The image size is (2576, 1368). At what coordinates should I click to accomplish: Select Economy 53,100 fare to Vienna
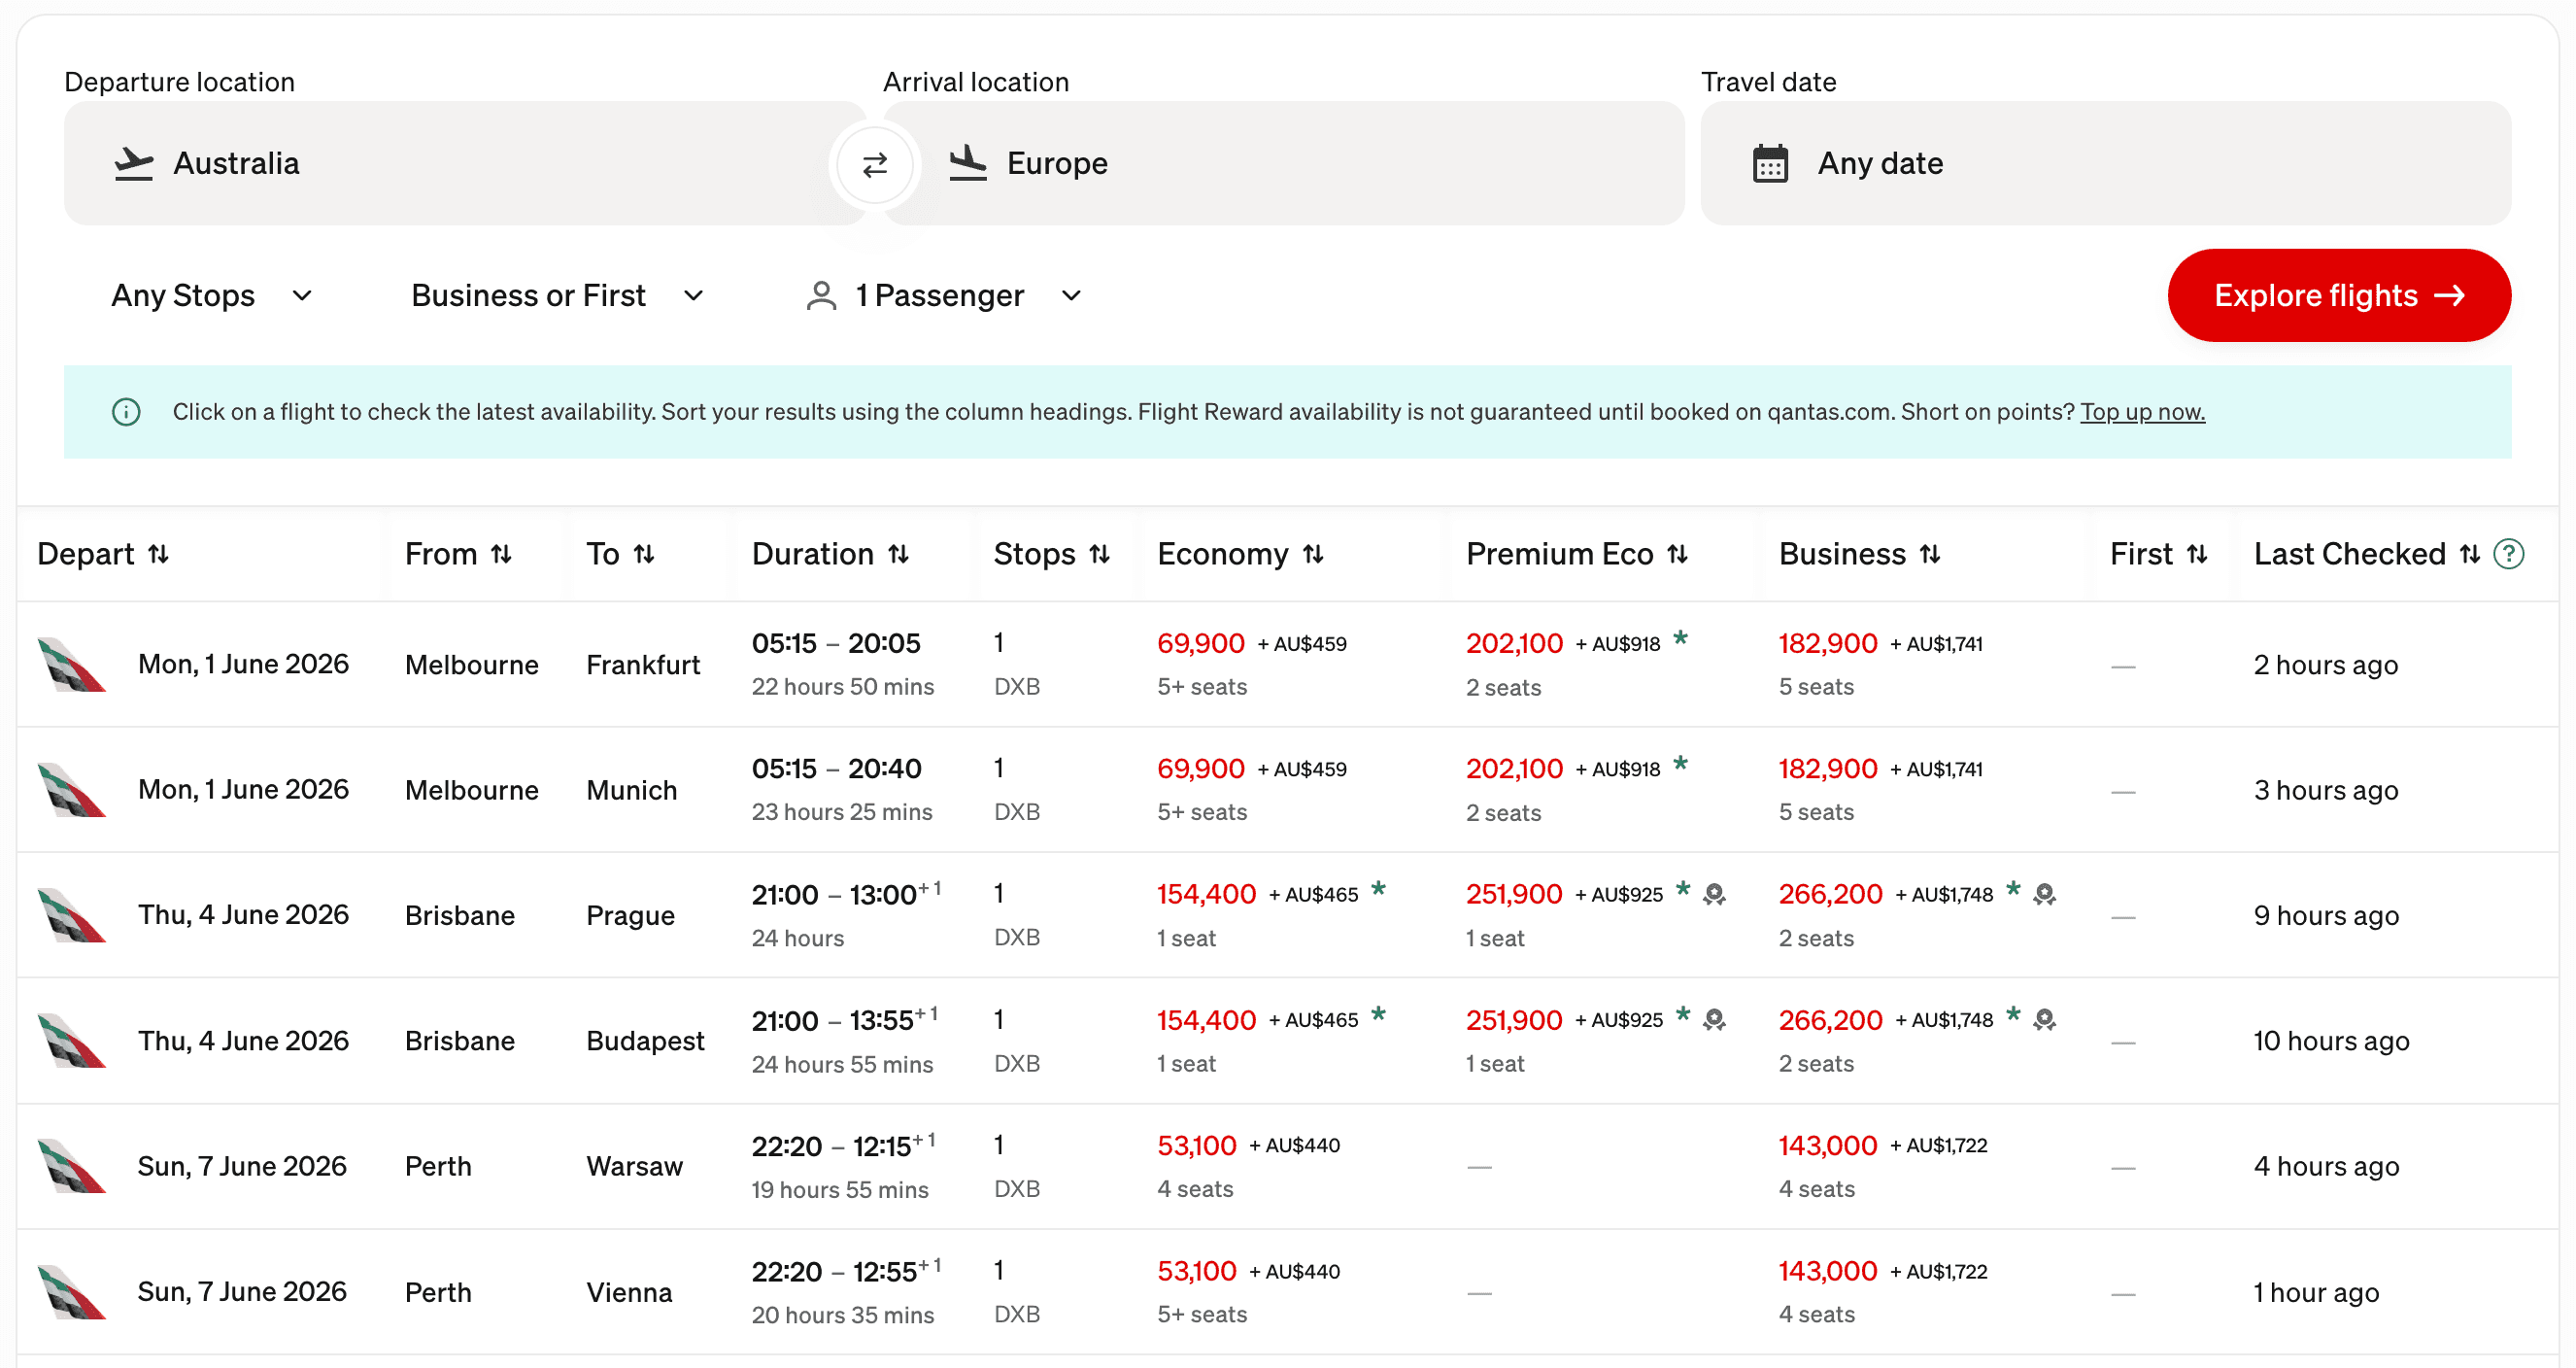point(1197,1272)
